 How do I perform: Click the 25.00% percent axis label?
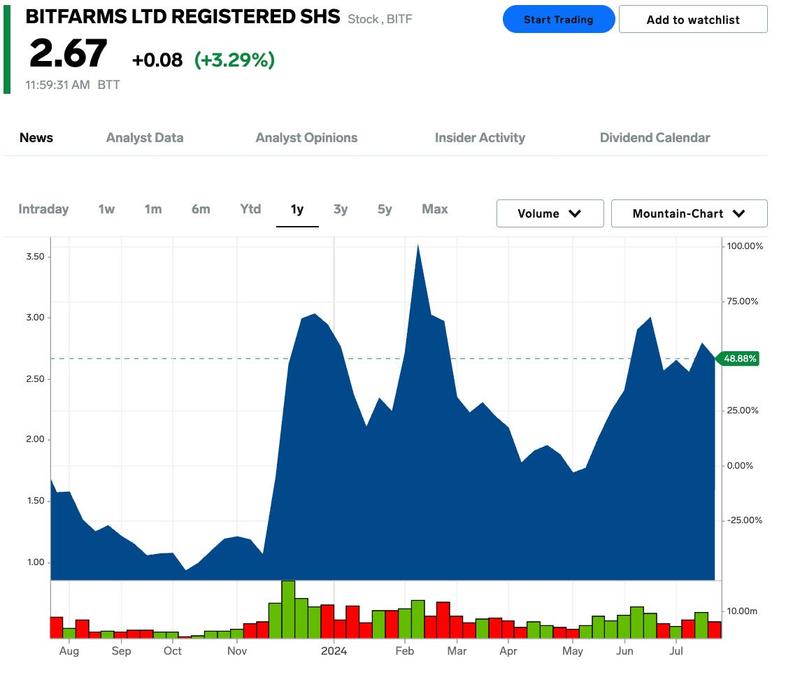(x=742, y=410)
